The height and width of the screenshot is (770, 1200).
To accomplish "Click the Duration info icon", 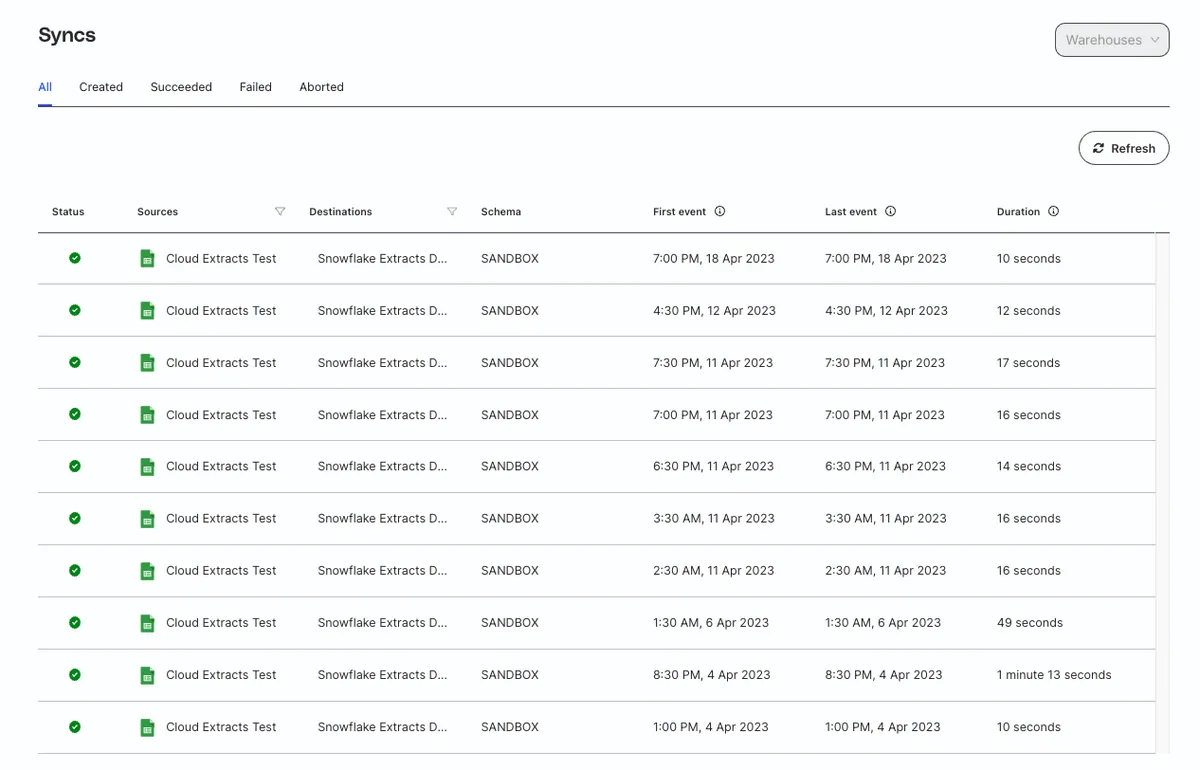I will tap(1054, 211).
